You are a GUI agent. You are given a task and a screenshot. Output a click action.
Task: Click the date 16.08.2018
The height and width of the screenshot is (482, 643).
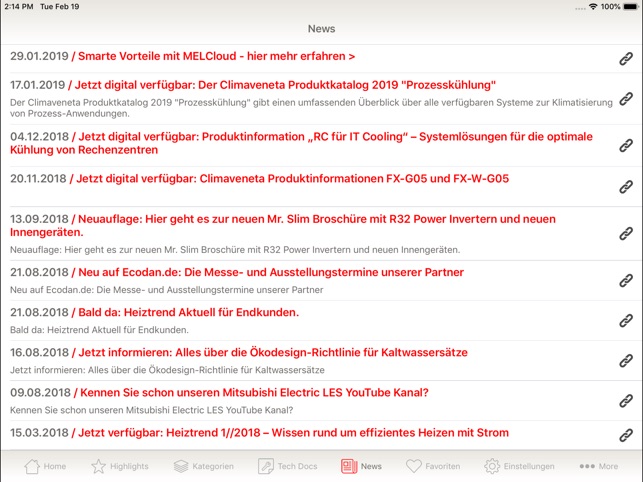[39, 352]
